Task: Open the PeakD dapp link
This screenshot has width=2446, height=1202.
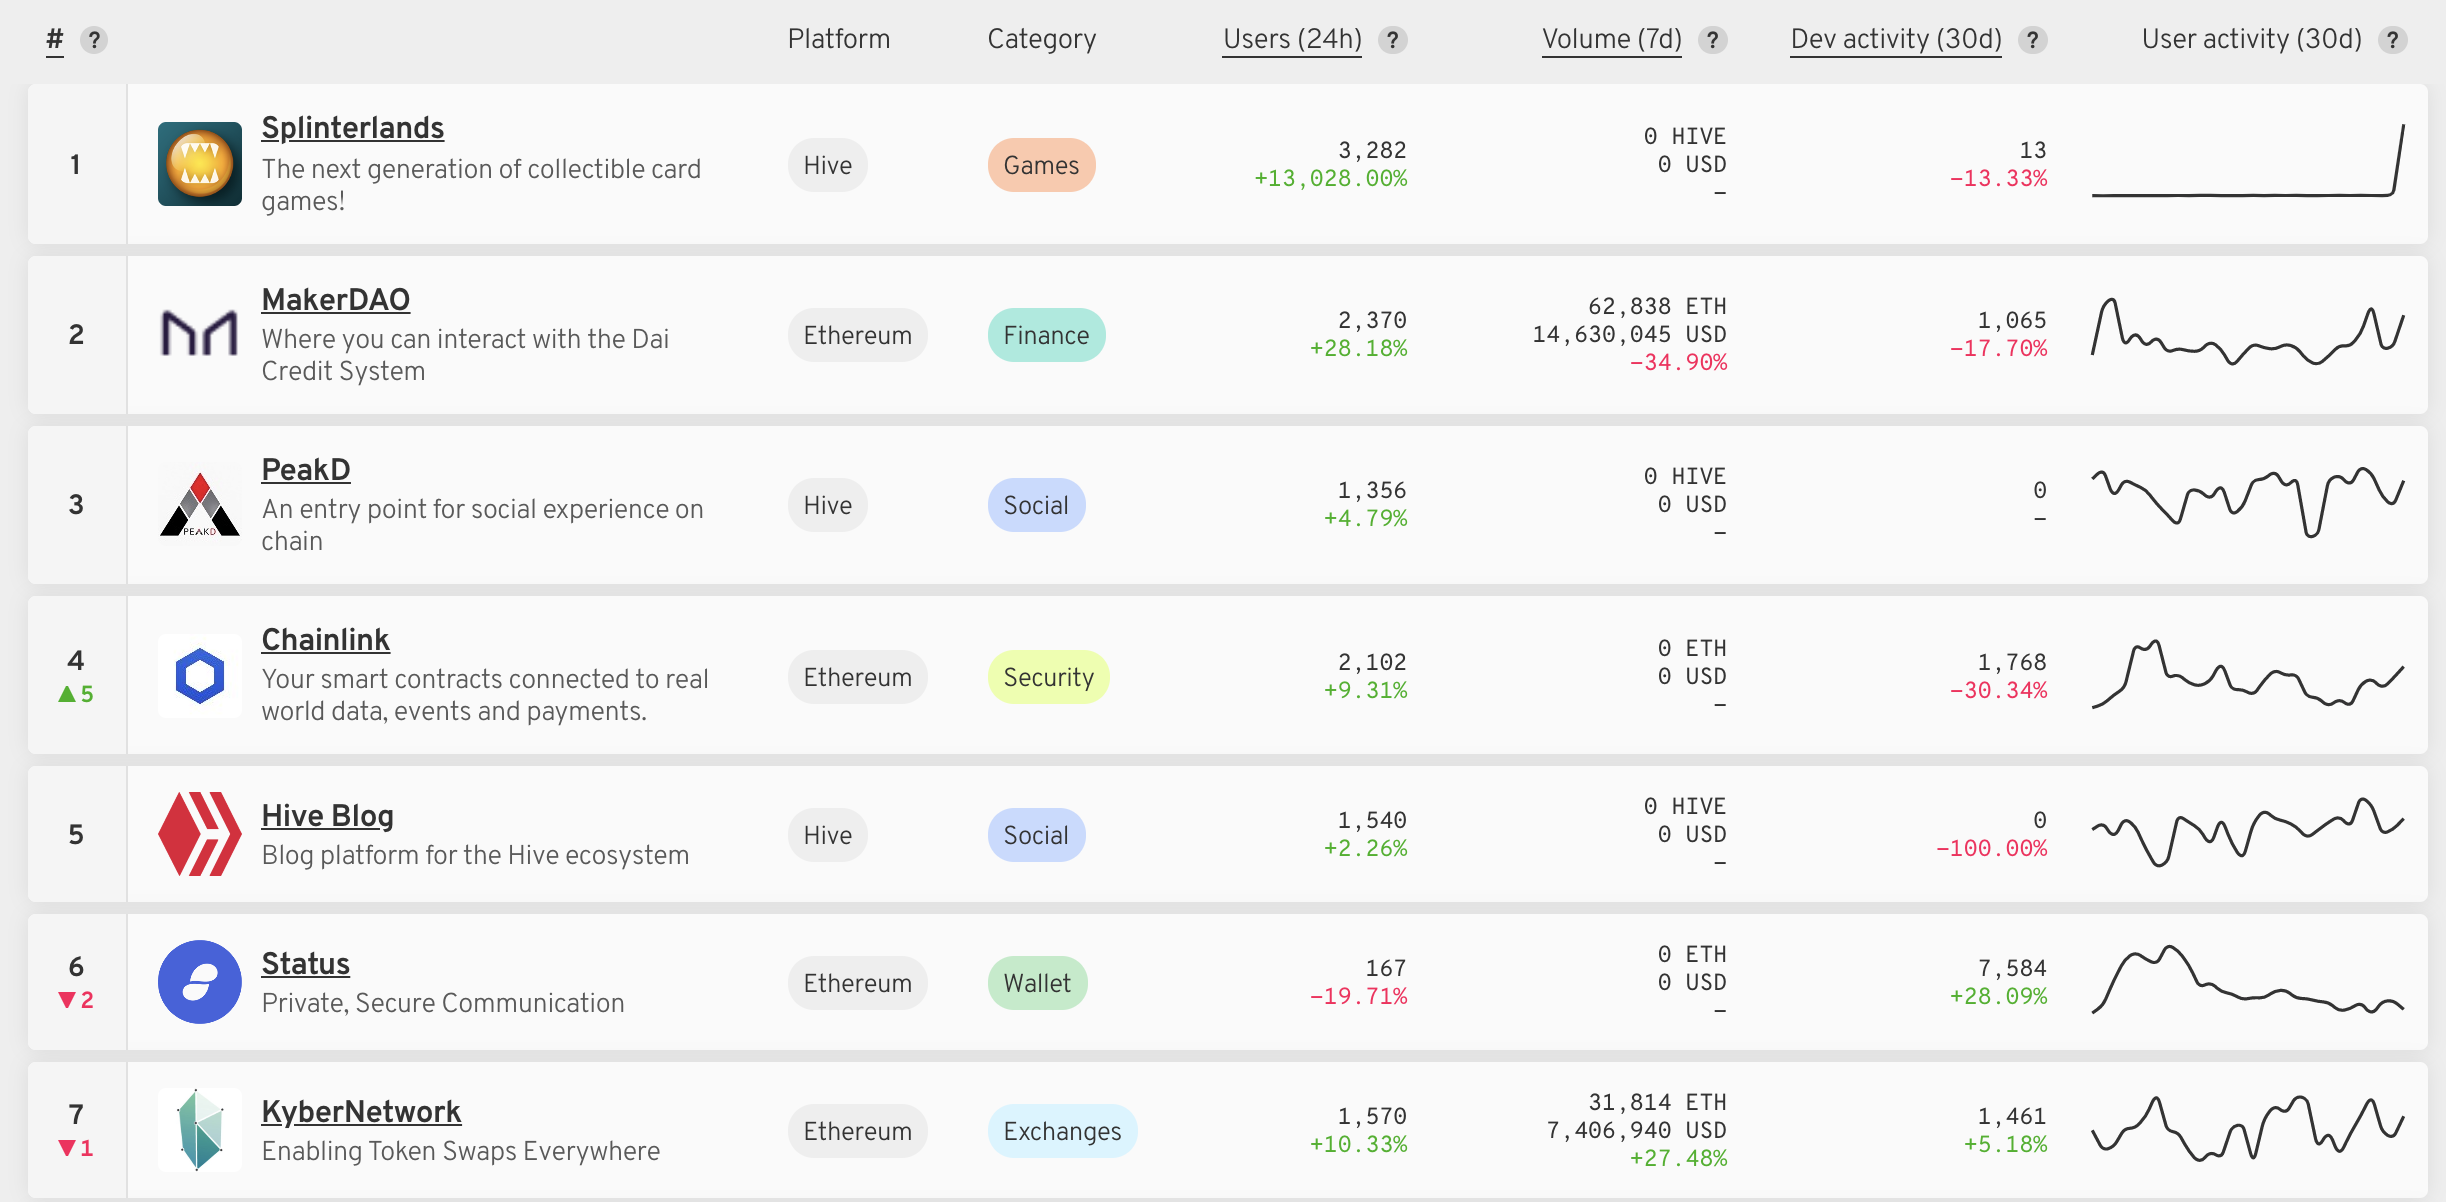Action: (x=306, y=470)
